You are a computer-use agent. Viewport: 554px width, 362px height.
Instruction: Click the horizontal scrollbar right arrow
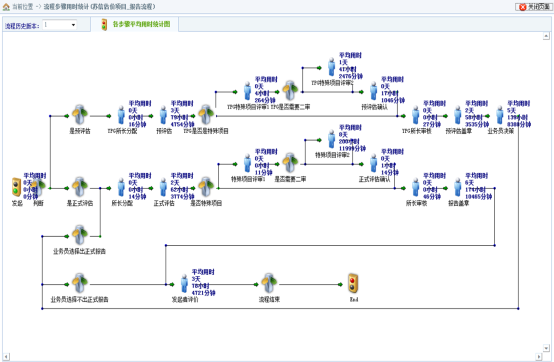pyautogui.click(x=539, y=357)
